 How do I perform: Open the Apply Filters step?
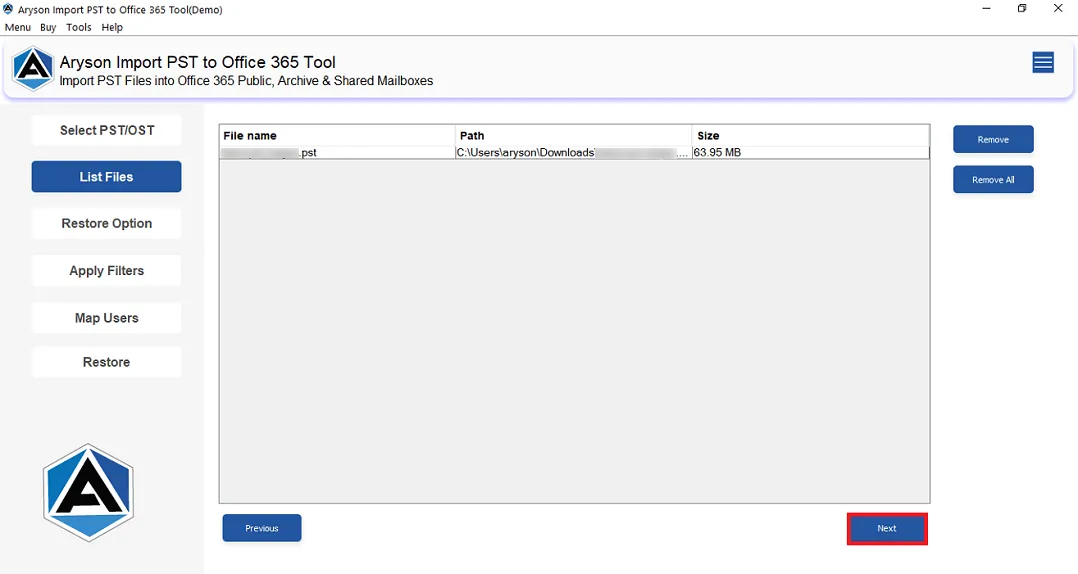click(x=107, y=271)
